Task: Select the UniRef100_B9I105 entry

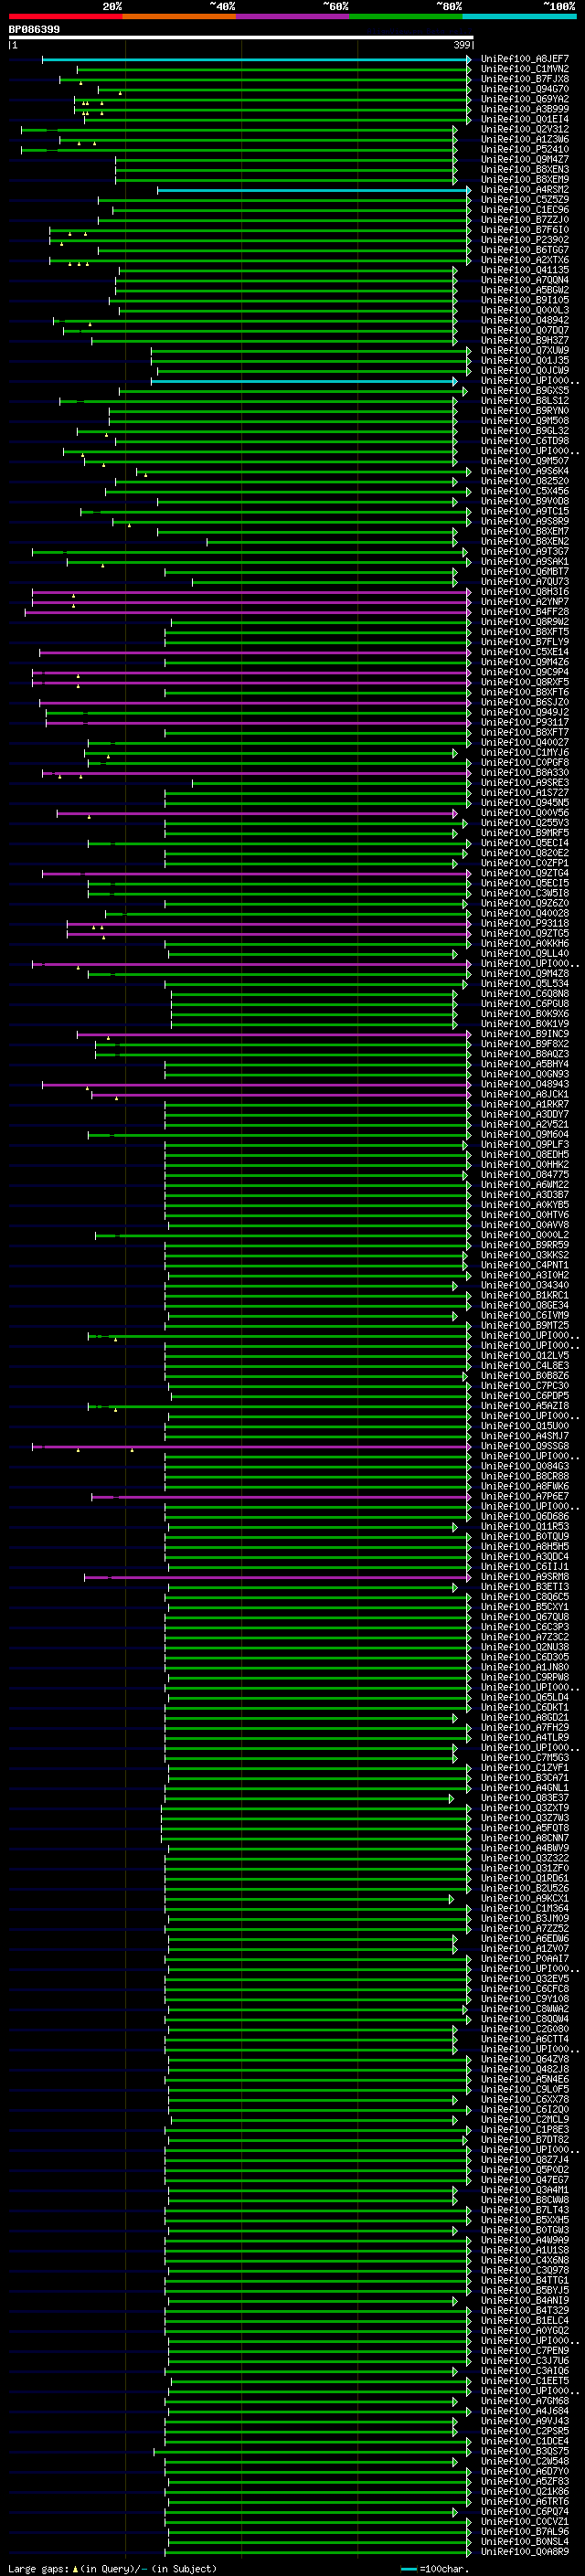Action: click(x=524, y=300)
